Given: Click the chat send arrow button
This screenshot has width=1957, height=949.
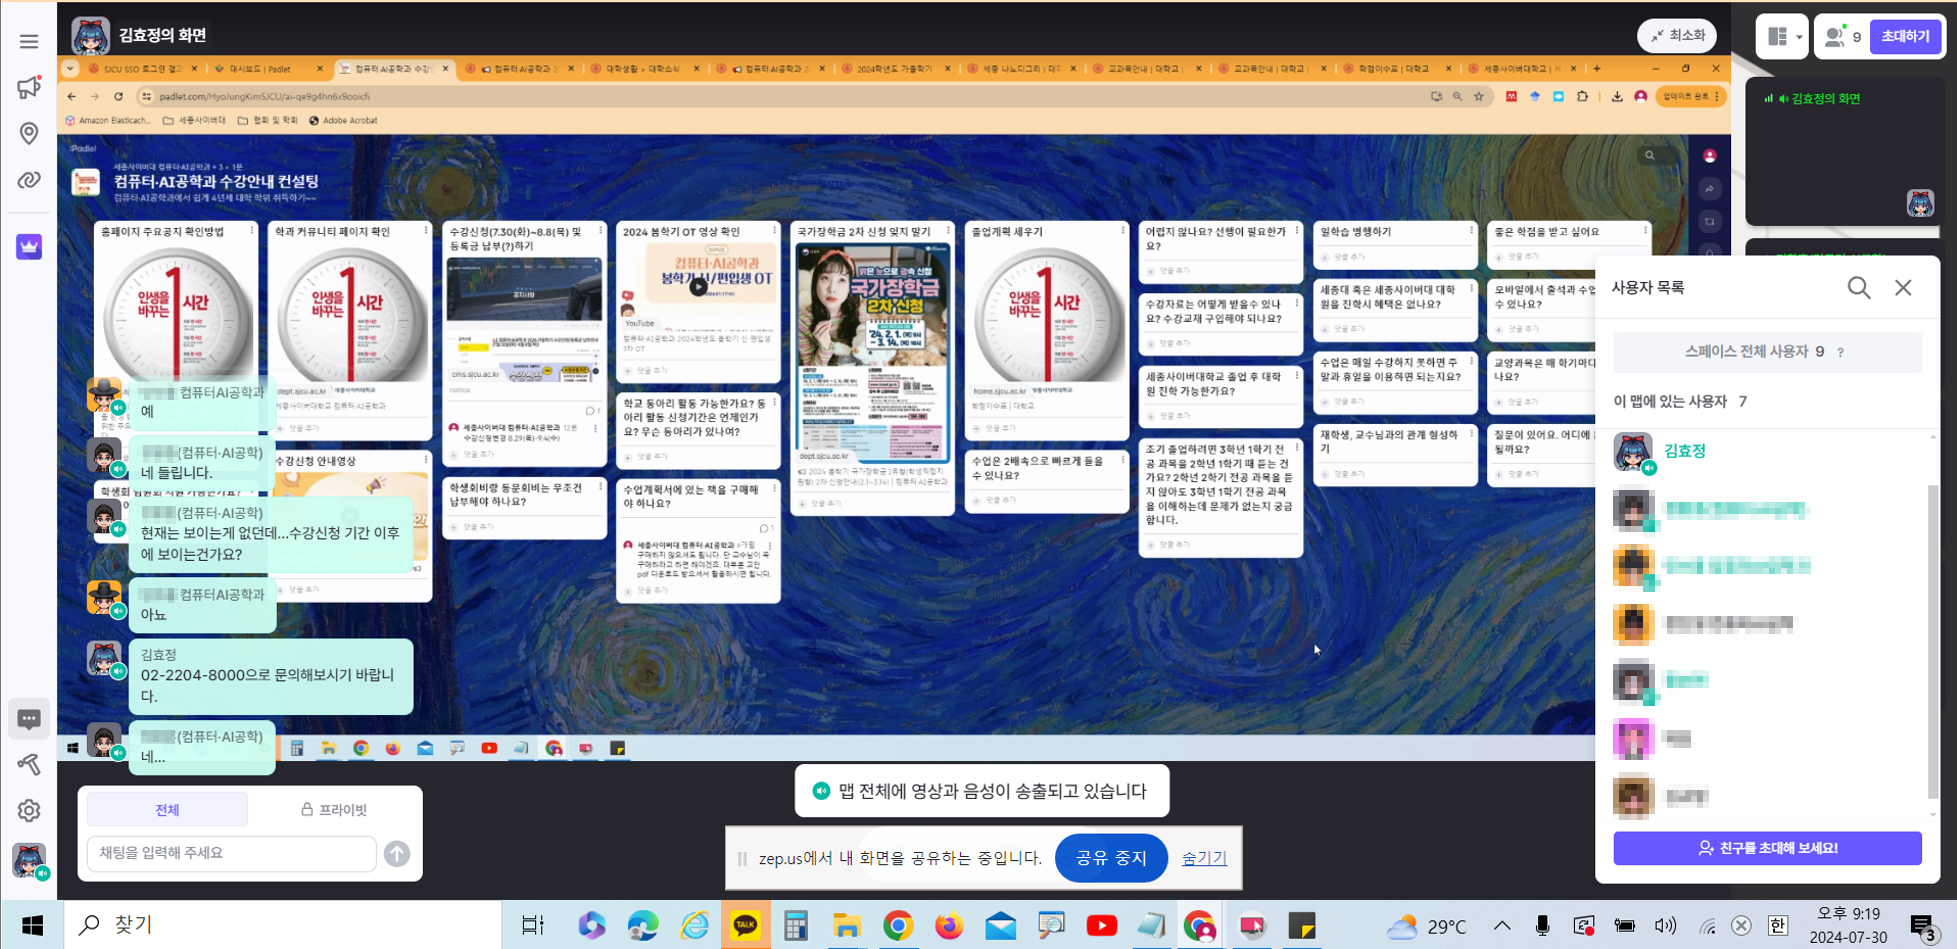Looking at the screenshot, I should [x=397, y=854].
